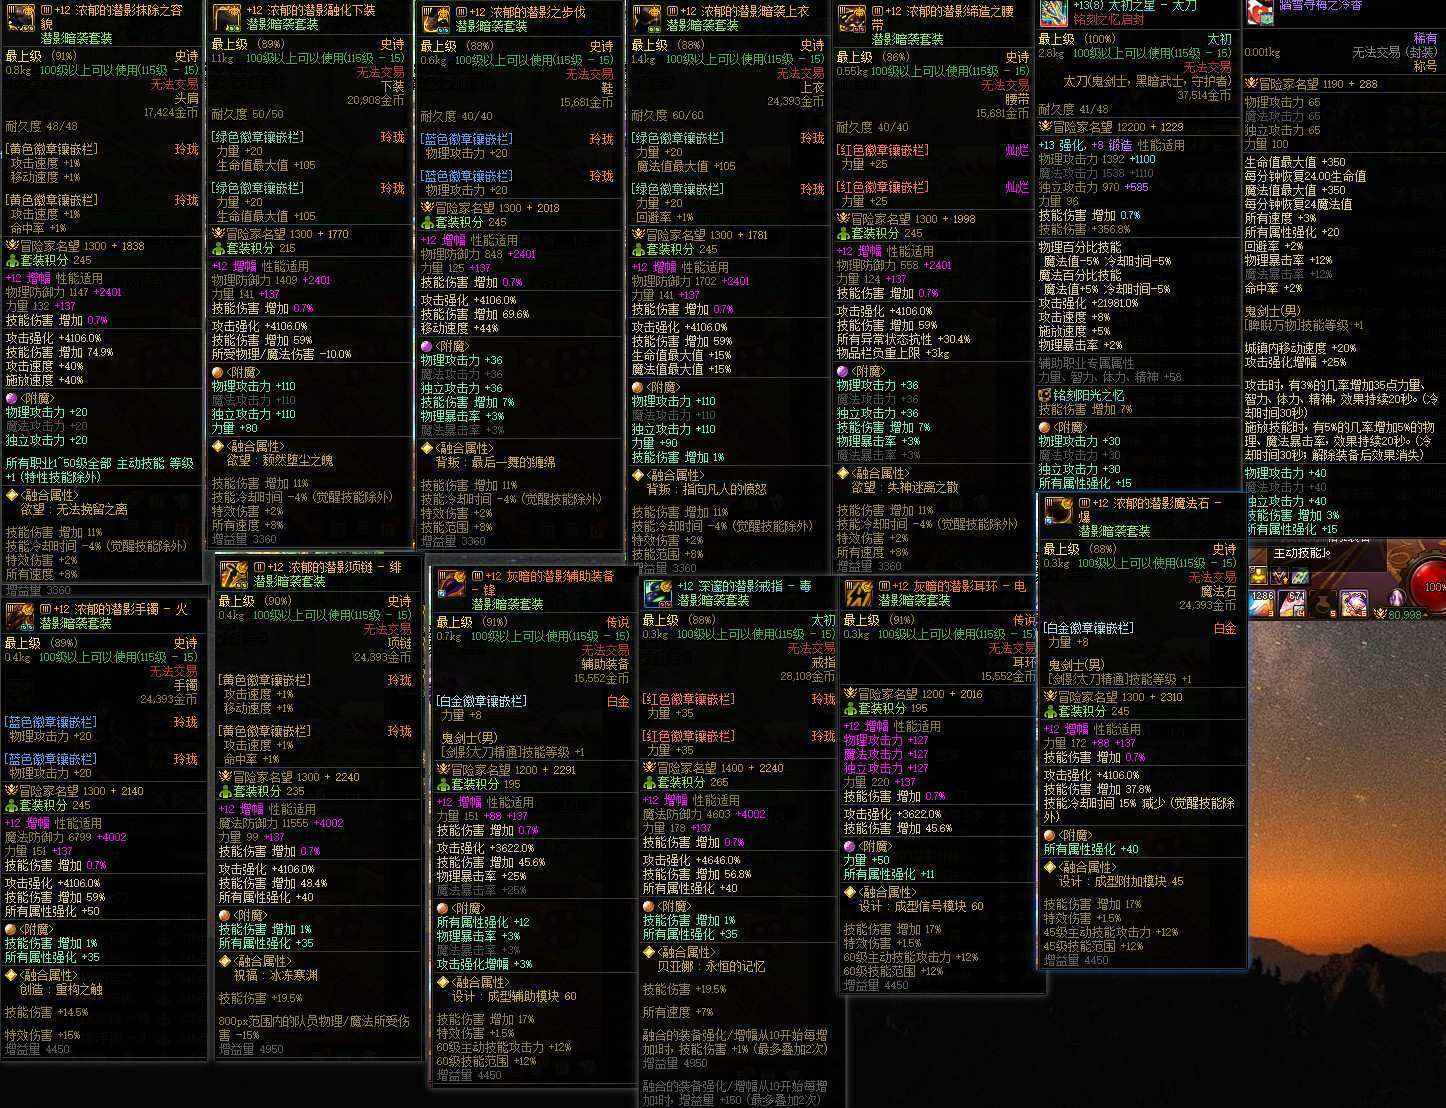Click 设计 : 成型附加模块 45 text

[x=1121, y=881]
